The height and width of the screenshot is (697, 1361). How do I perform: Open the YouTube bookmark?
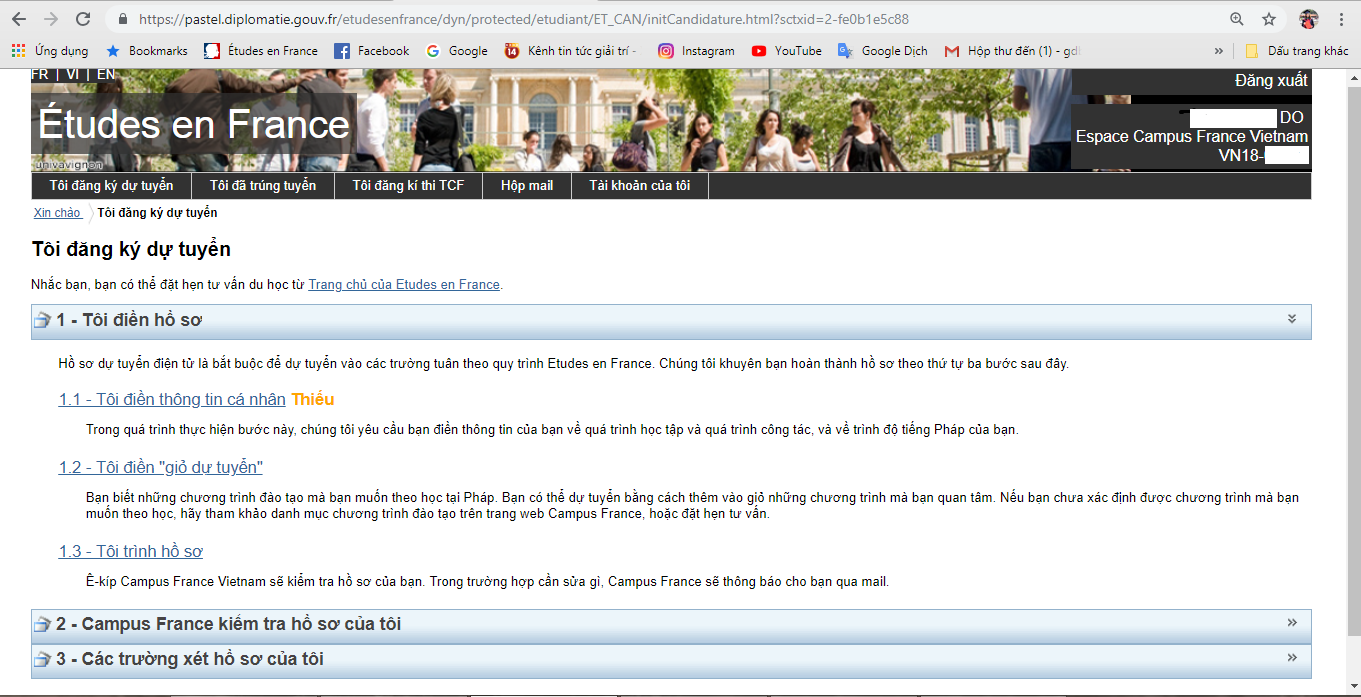787,51
